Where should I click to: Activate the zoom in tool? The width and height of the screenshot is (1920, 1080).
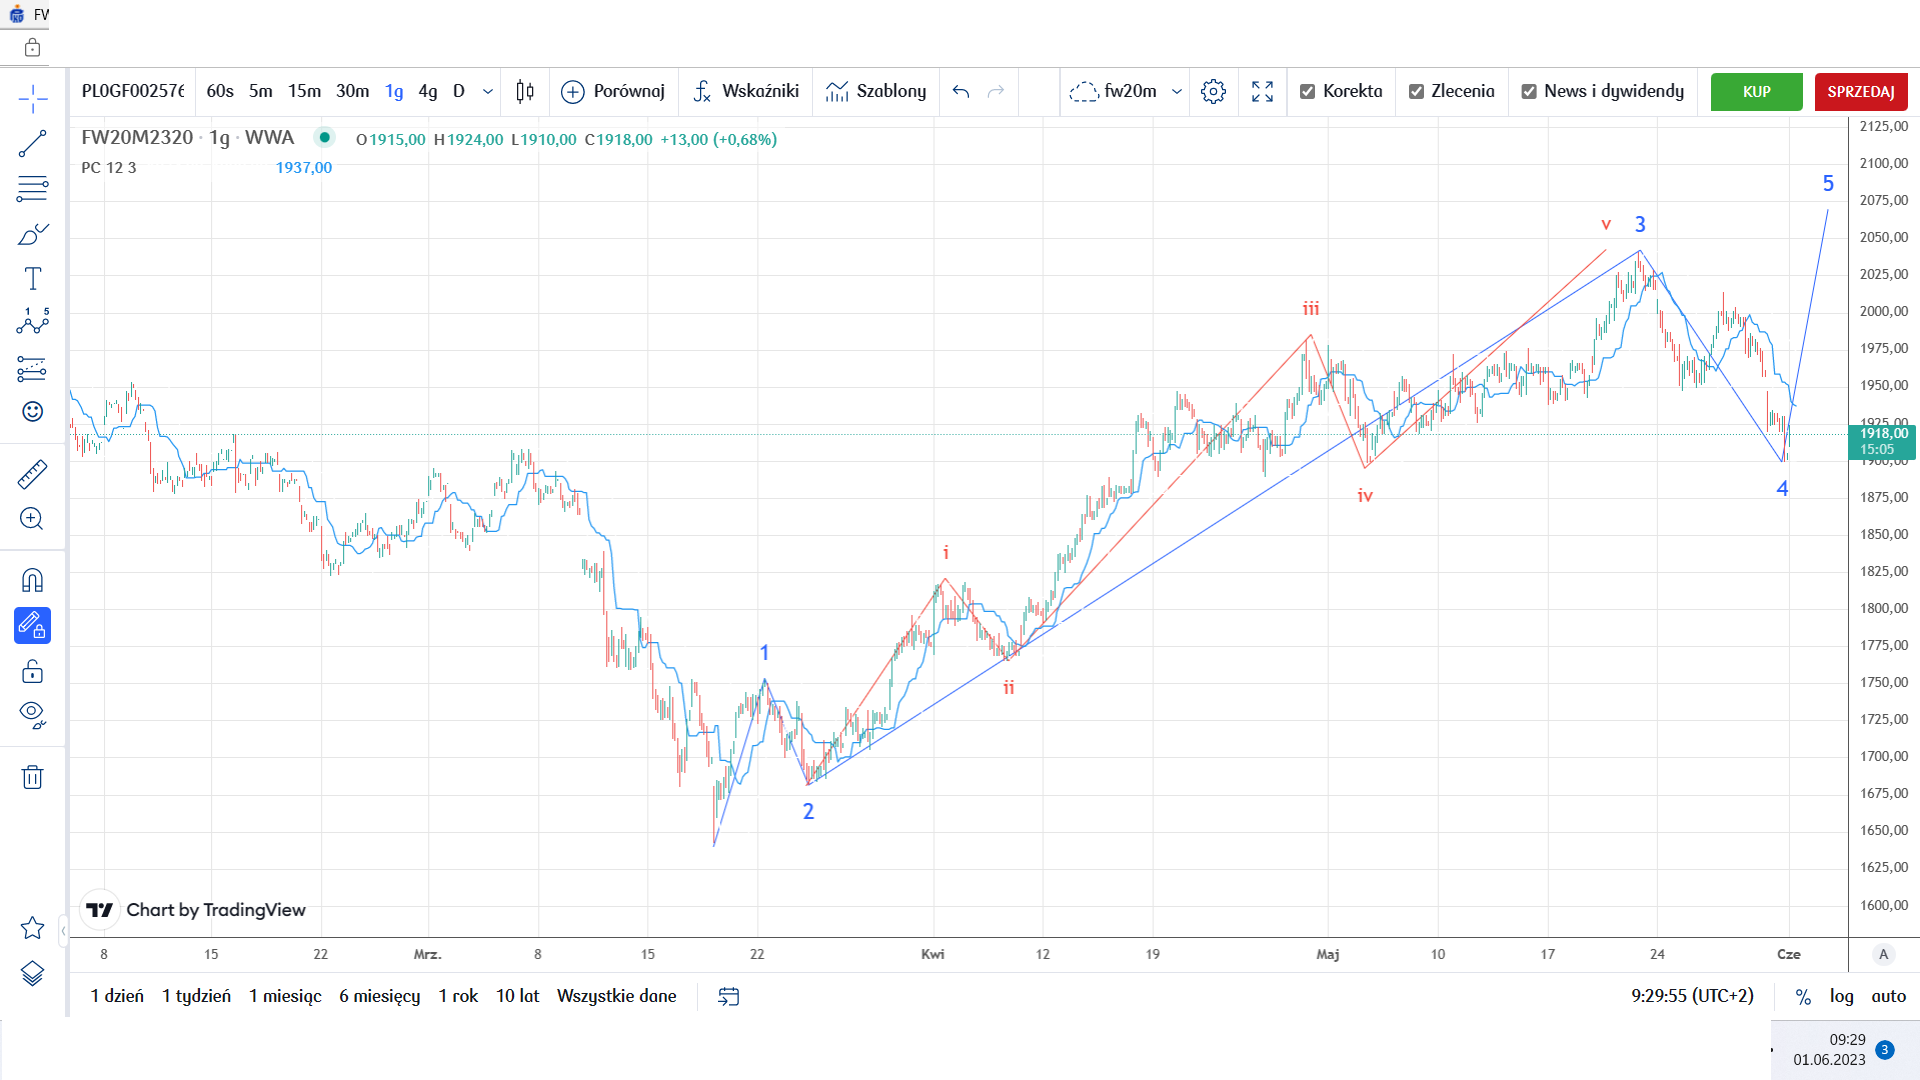[32, 518]
